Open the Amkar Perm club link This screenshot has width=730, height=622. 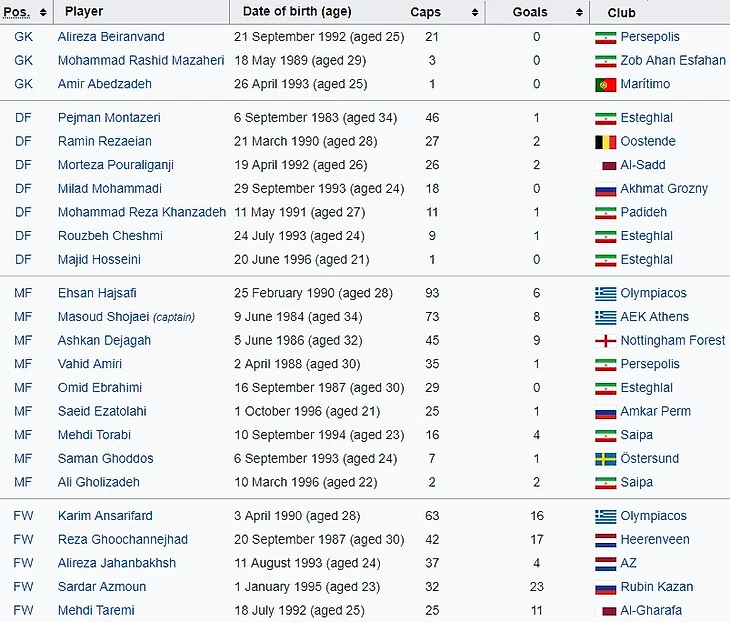[655, 411]
